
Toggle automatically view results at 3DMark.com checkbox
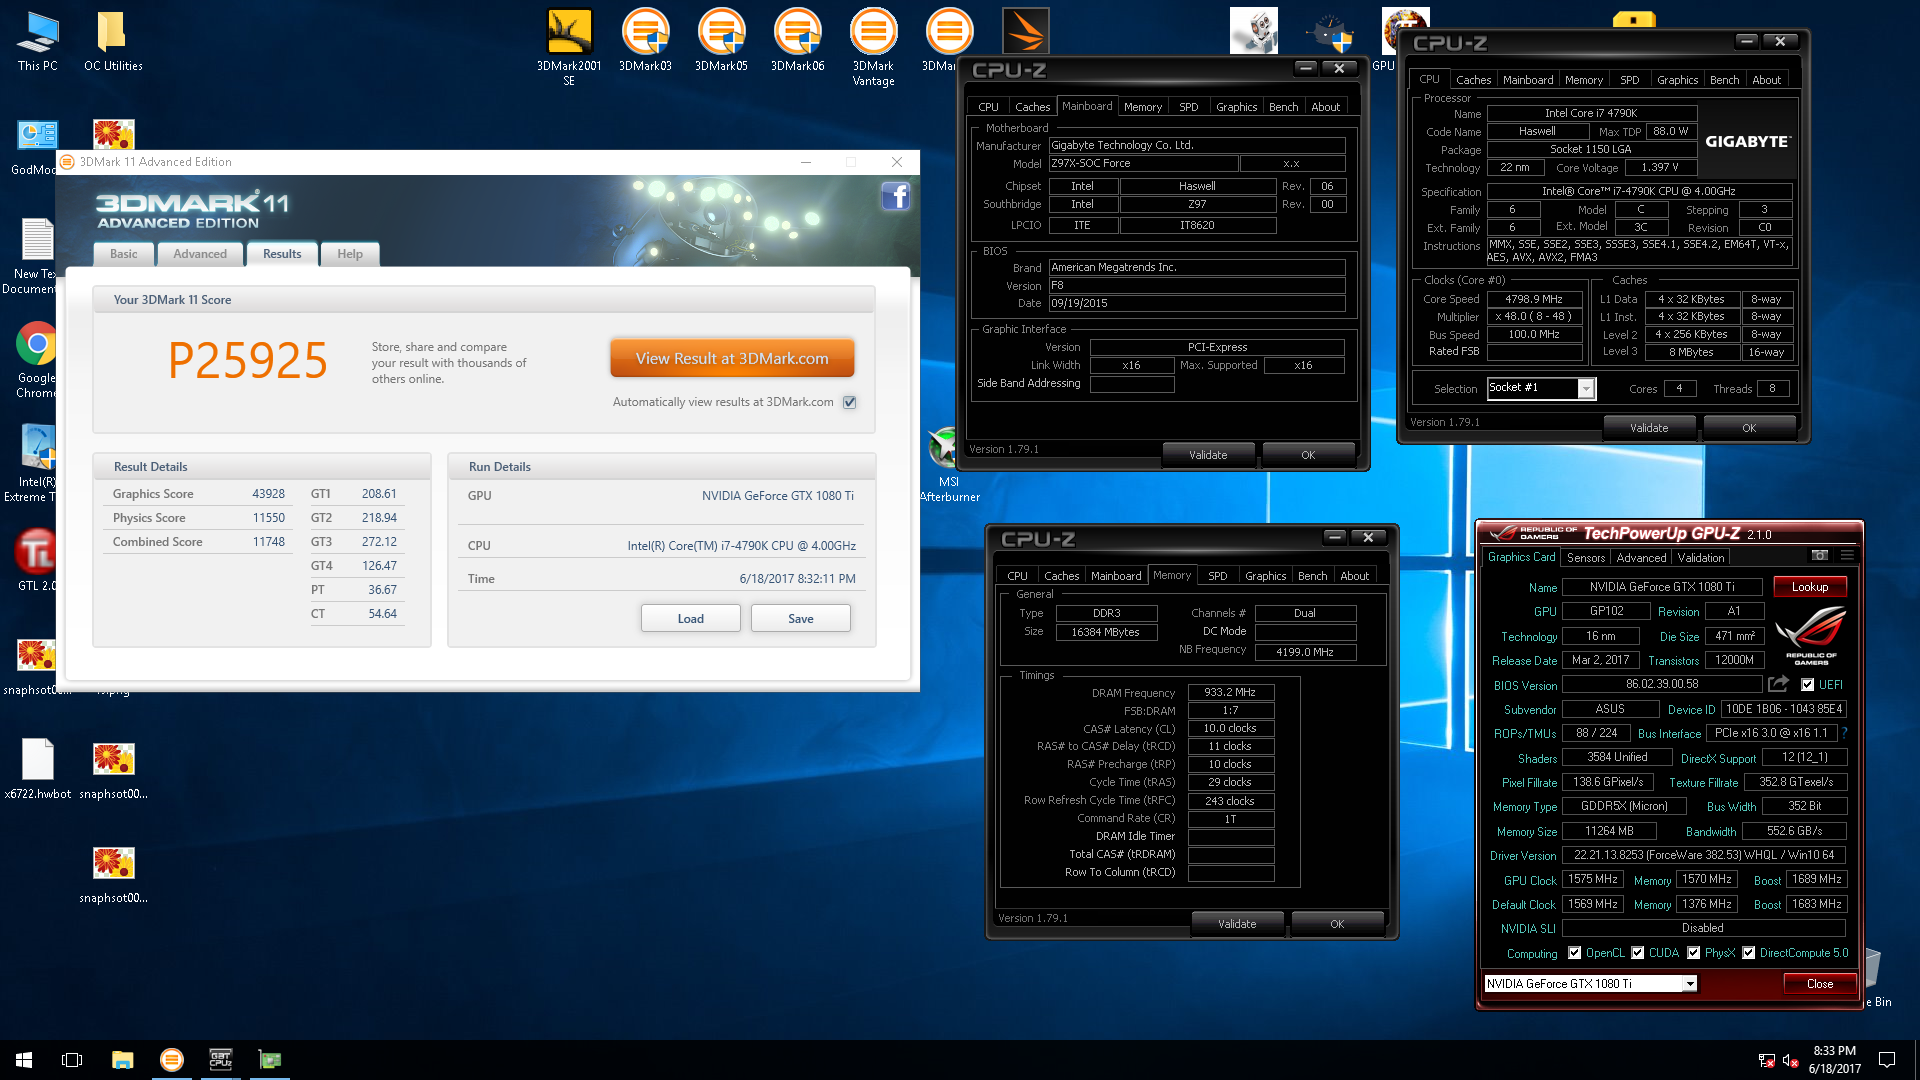point(850,402)
